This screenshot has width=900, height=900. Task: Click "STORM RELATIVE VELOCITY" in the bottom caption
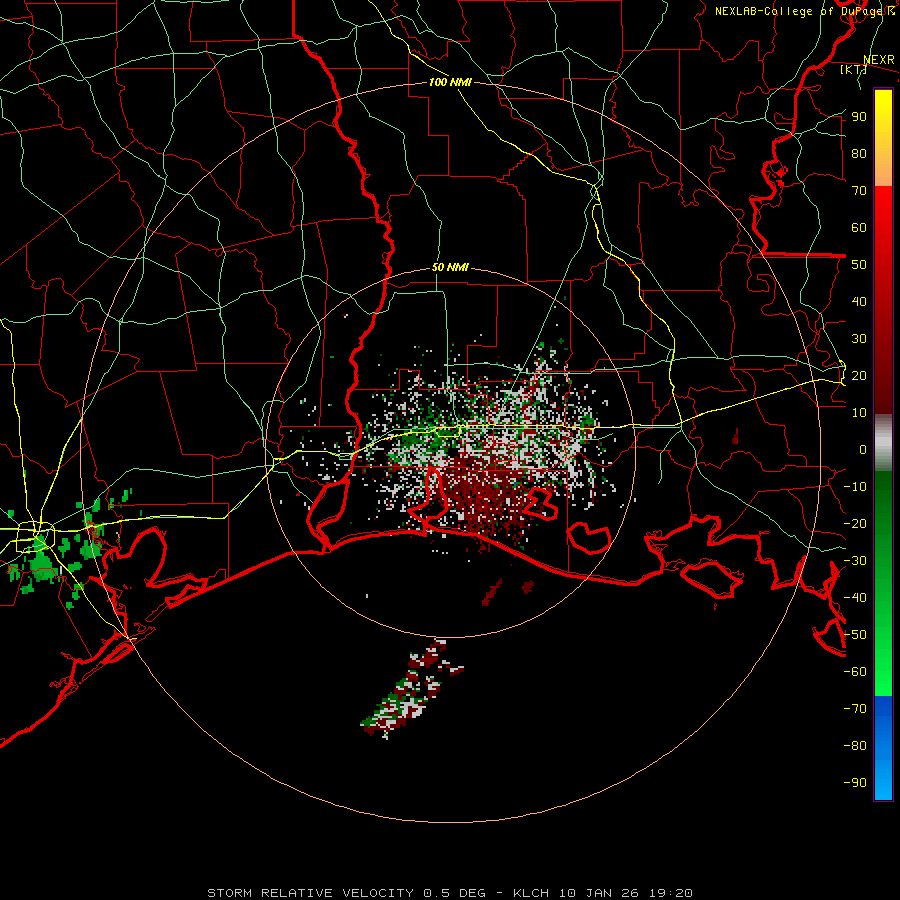click(310, 893)
